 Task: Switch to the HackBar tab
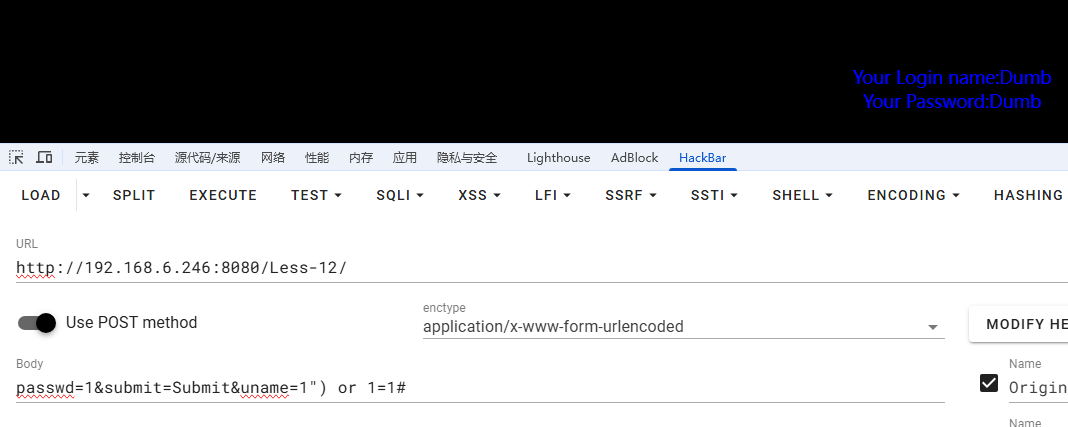[702, 157]
